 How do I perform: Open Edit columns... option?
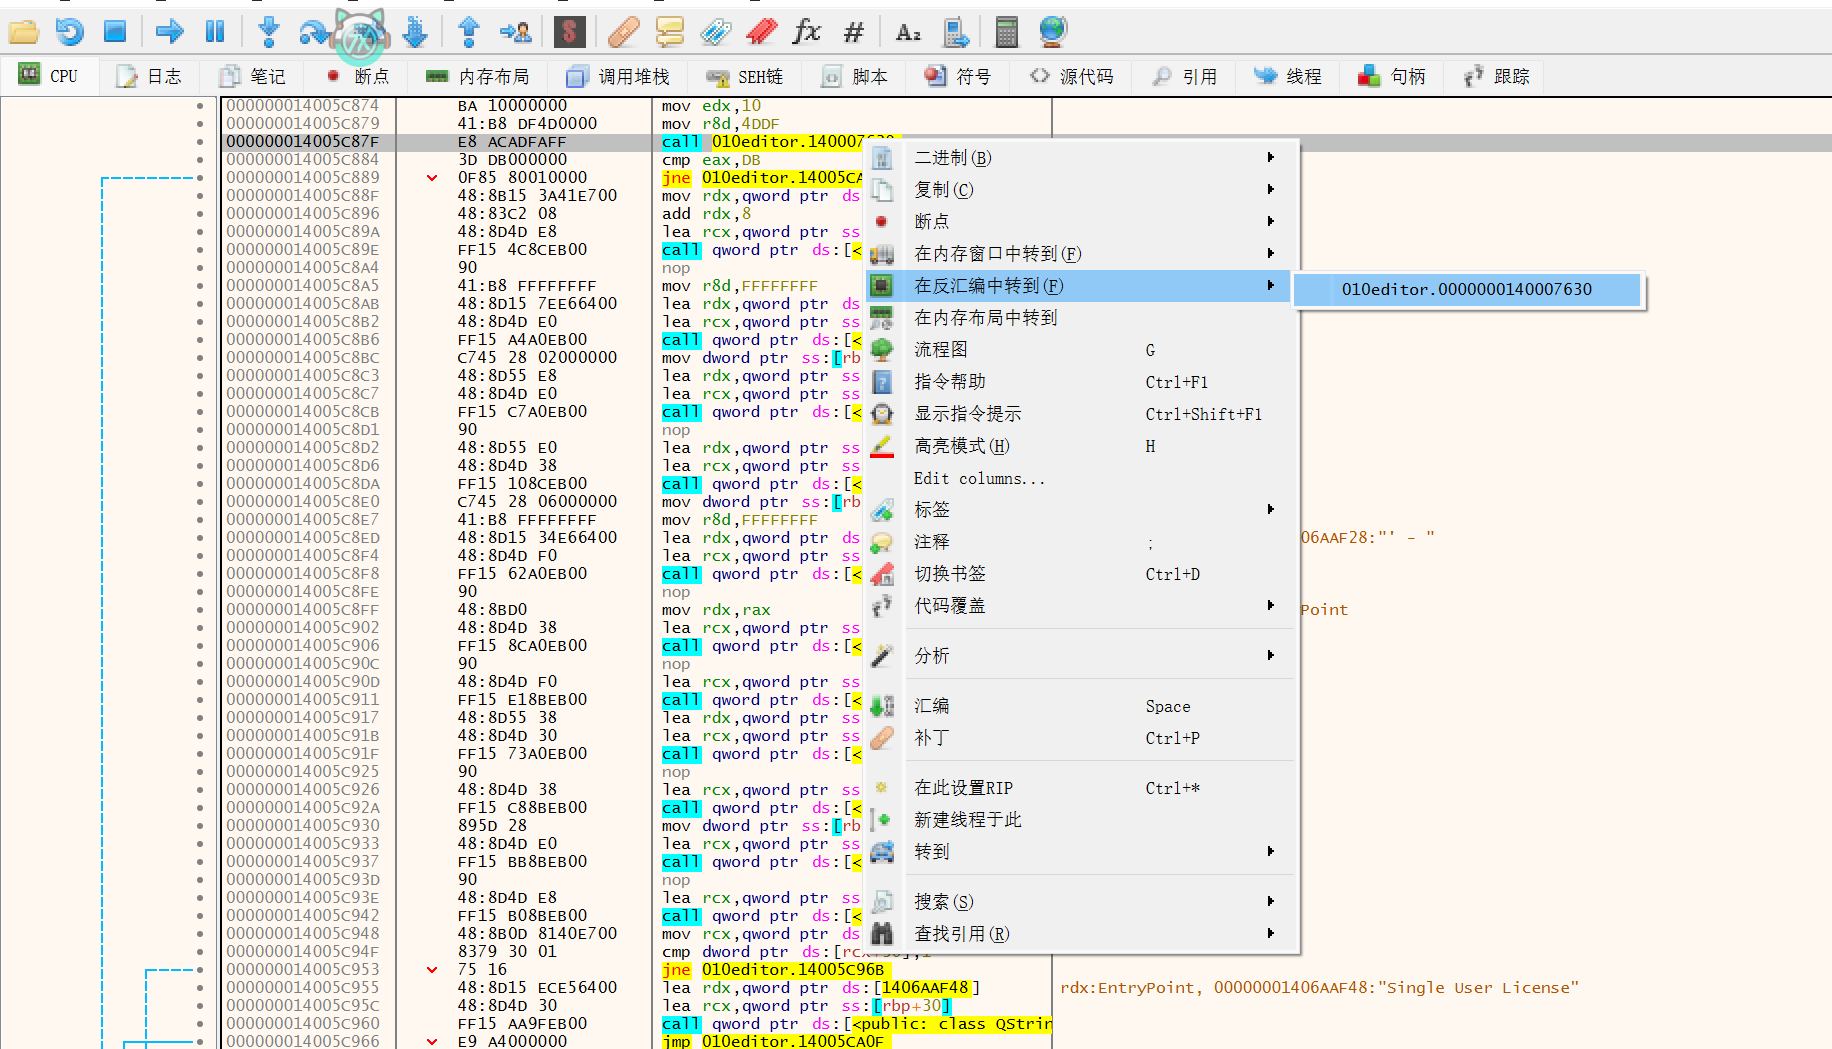click(x=979, y=478)
